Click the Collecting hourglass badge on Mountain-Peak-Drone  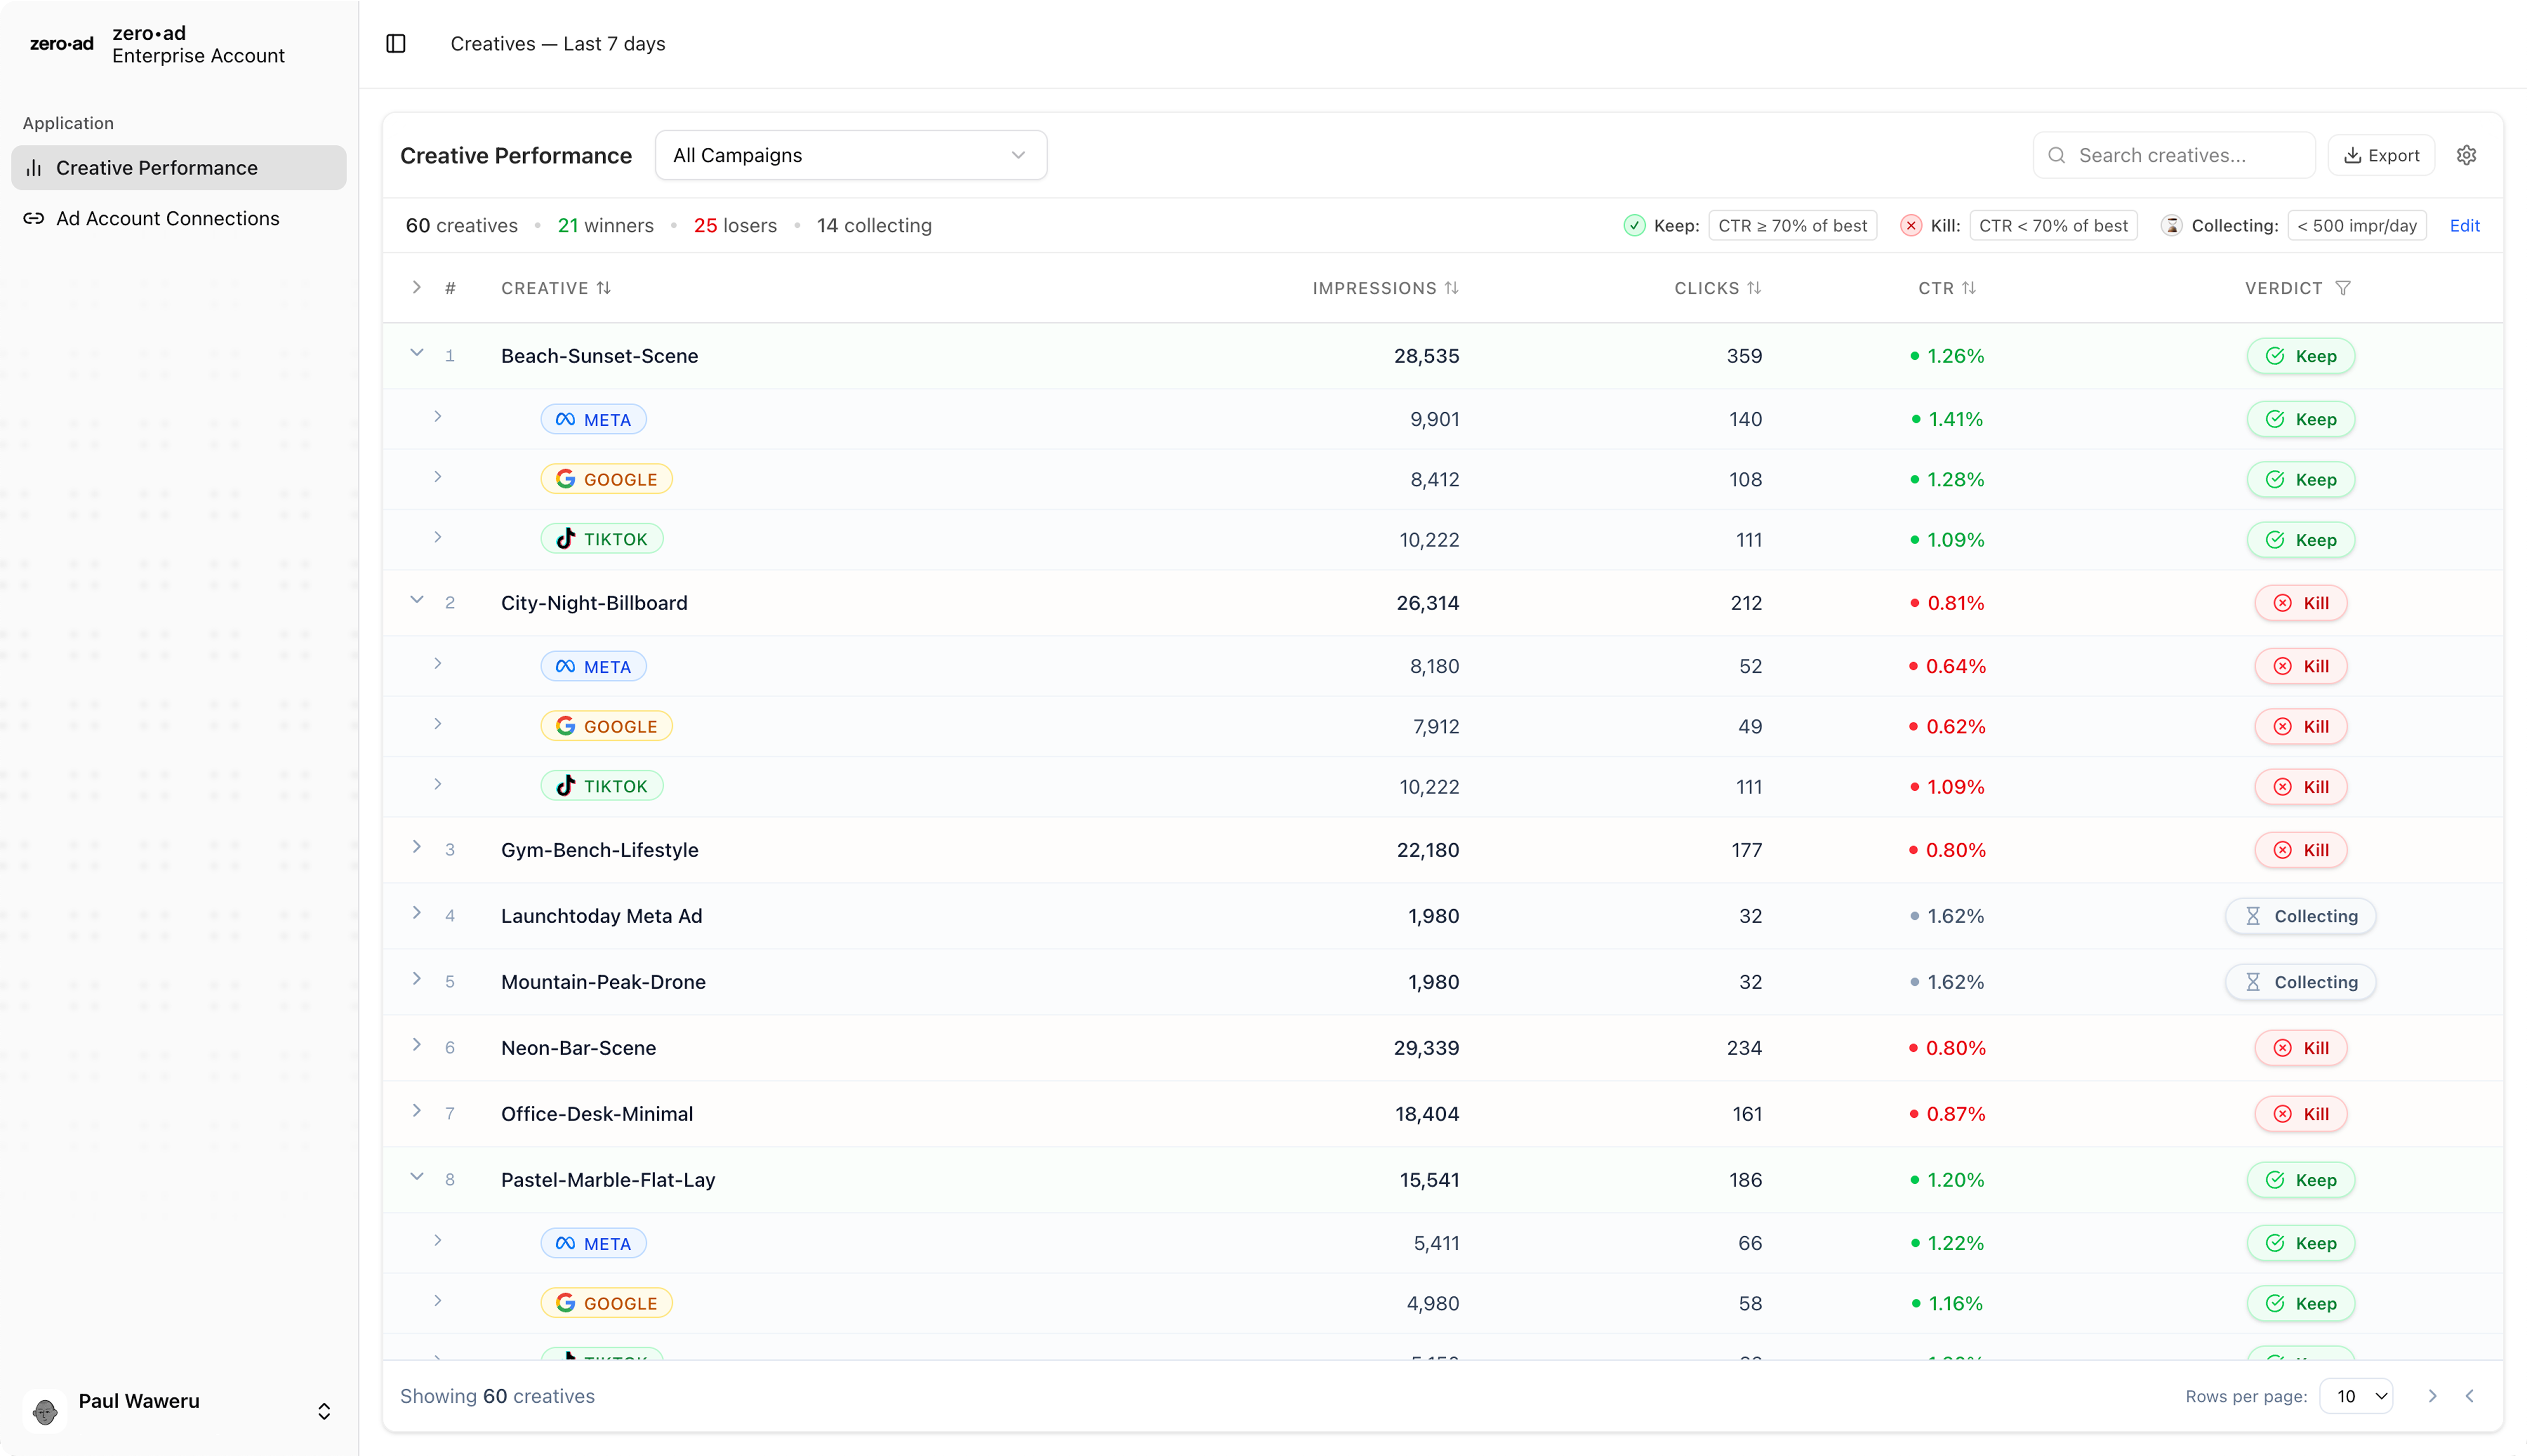[2300, 982]
